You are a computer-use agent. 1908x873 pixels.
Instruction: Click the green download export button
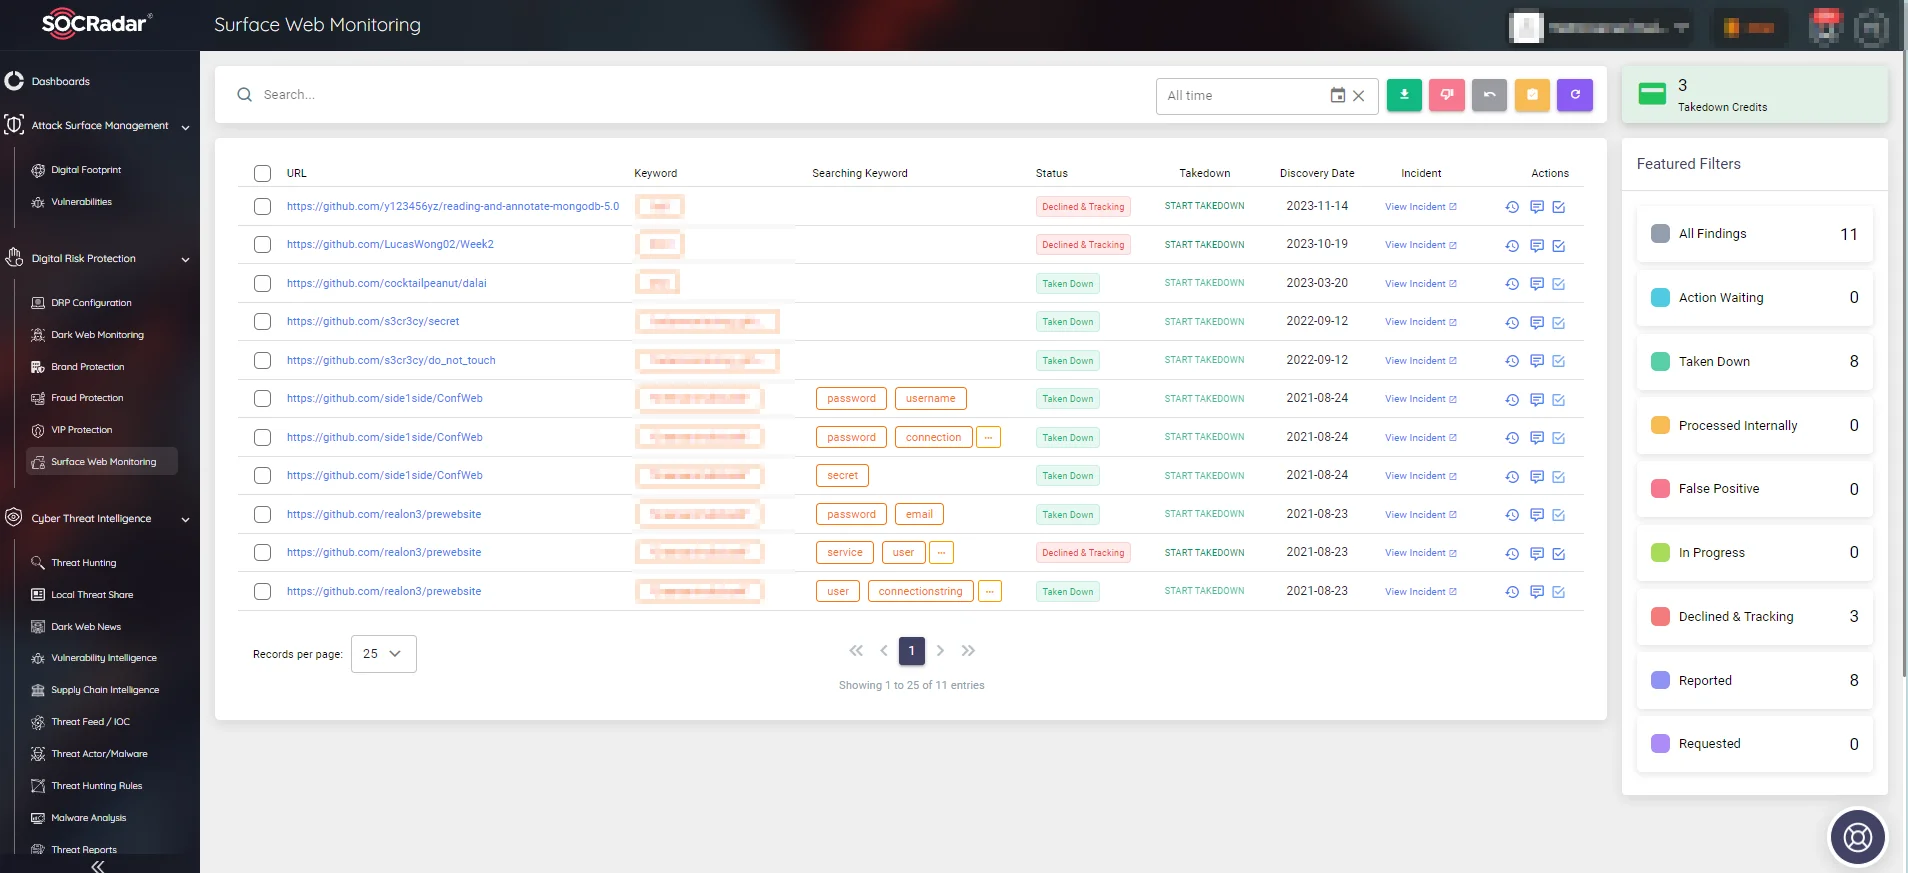coord(1404,95)
